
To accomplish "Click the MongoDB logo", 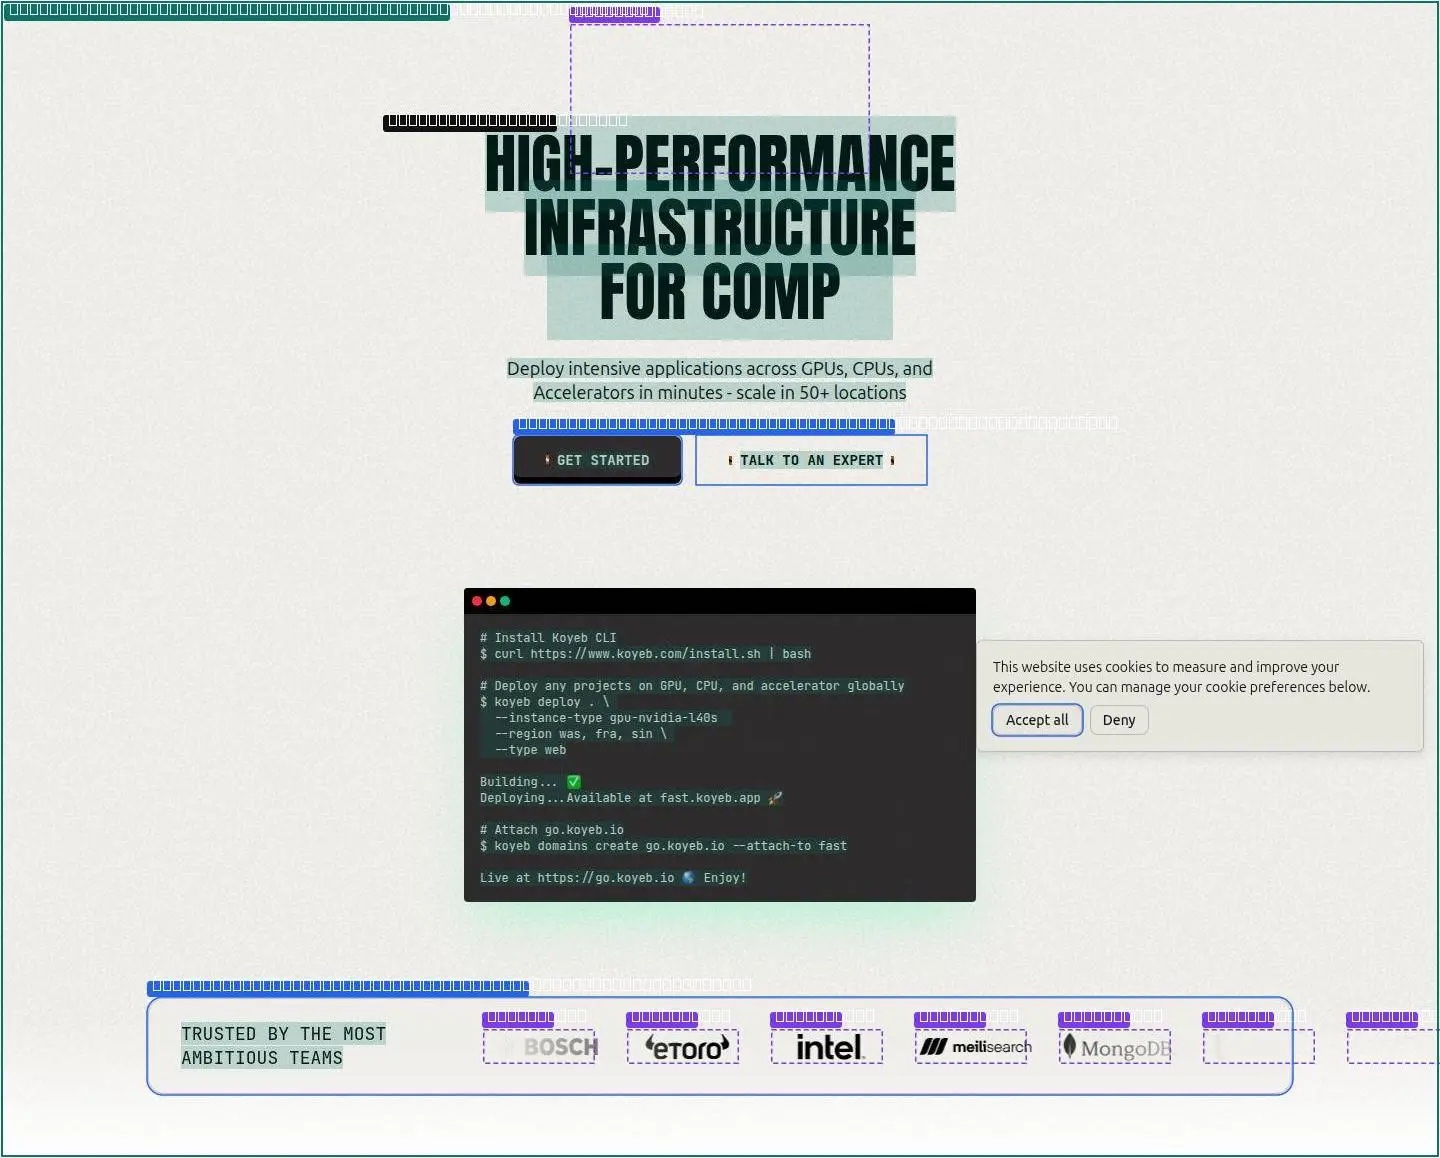I will 1116,1047.
